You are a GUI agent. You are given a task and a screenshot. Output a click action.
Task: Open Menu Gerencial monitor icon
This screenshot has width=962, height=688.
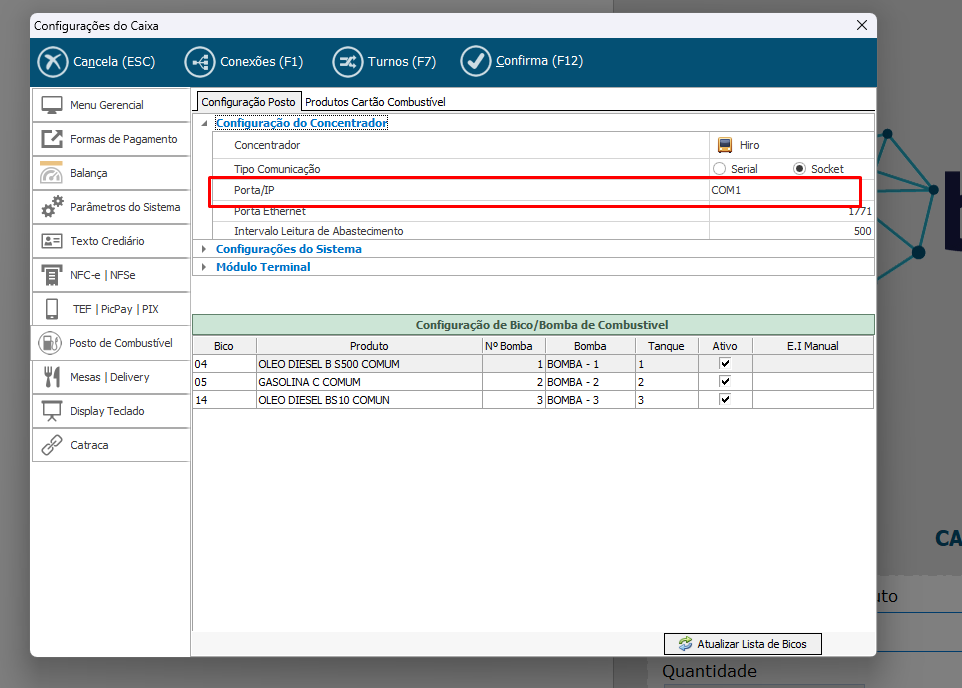pos(52,105)
